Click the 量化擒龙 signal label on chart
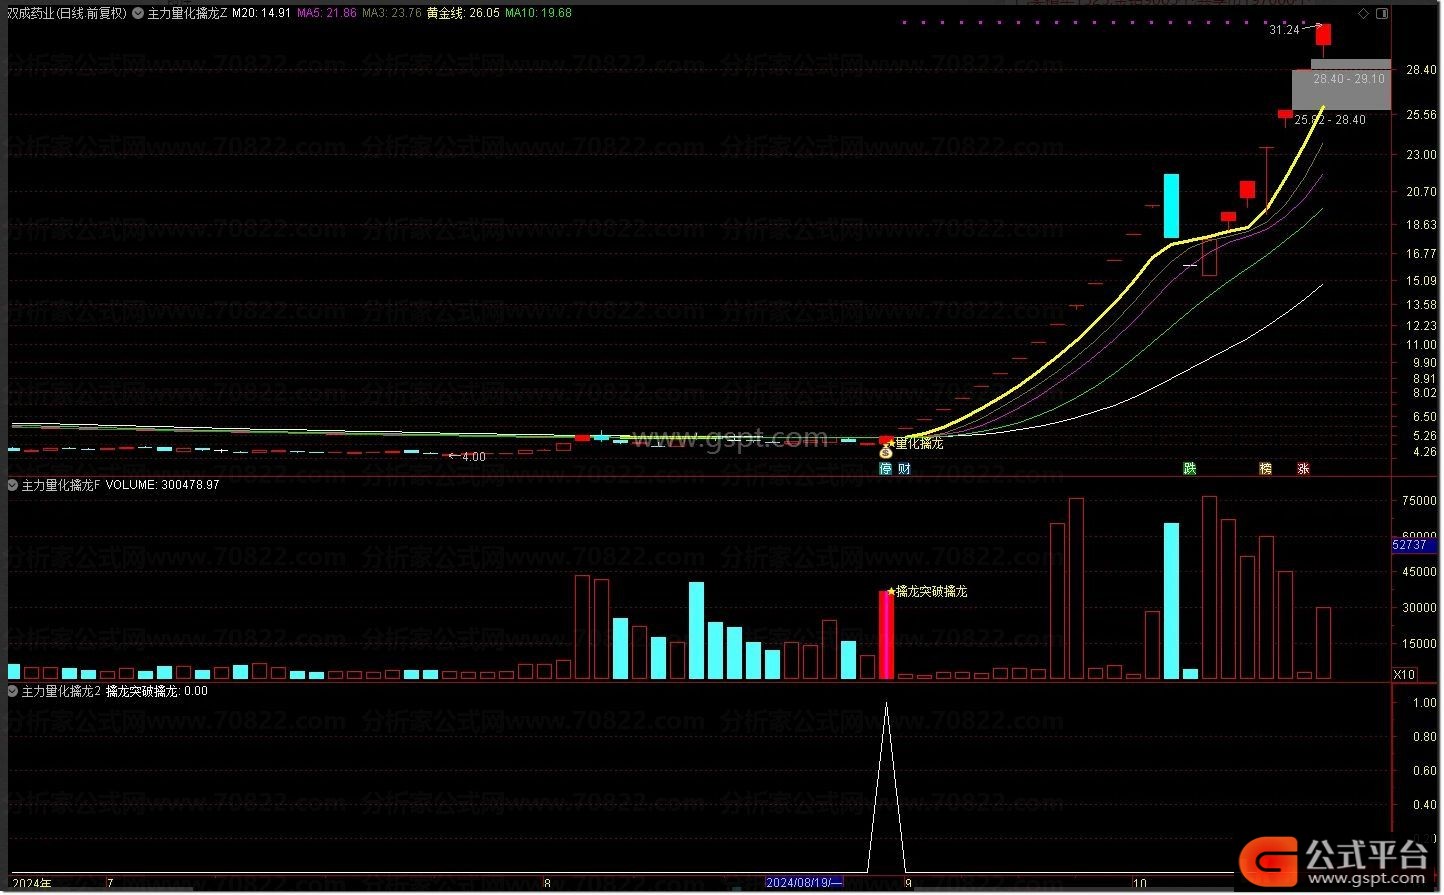Screen dimensions: 1444x895 [919, 443]
